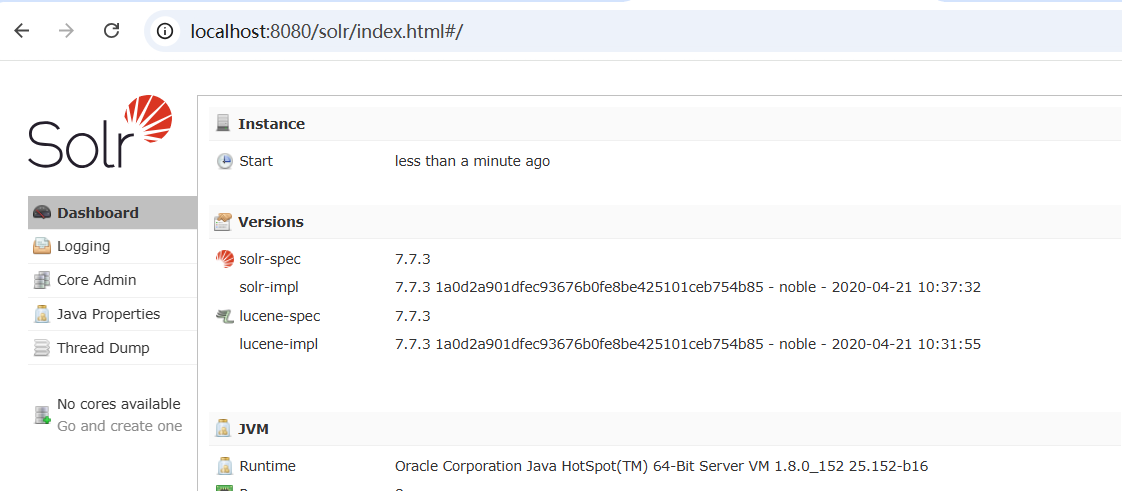Click the 'No cores available' link

(119, 404)
